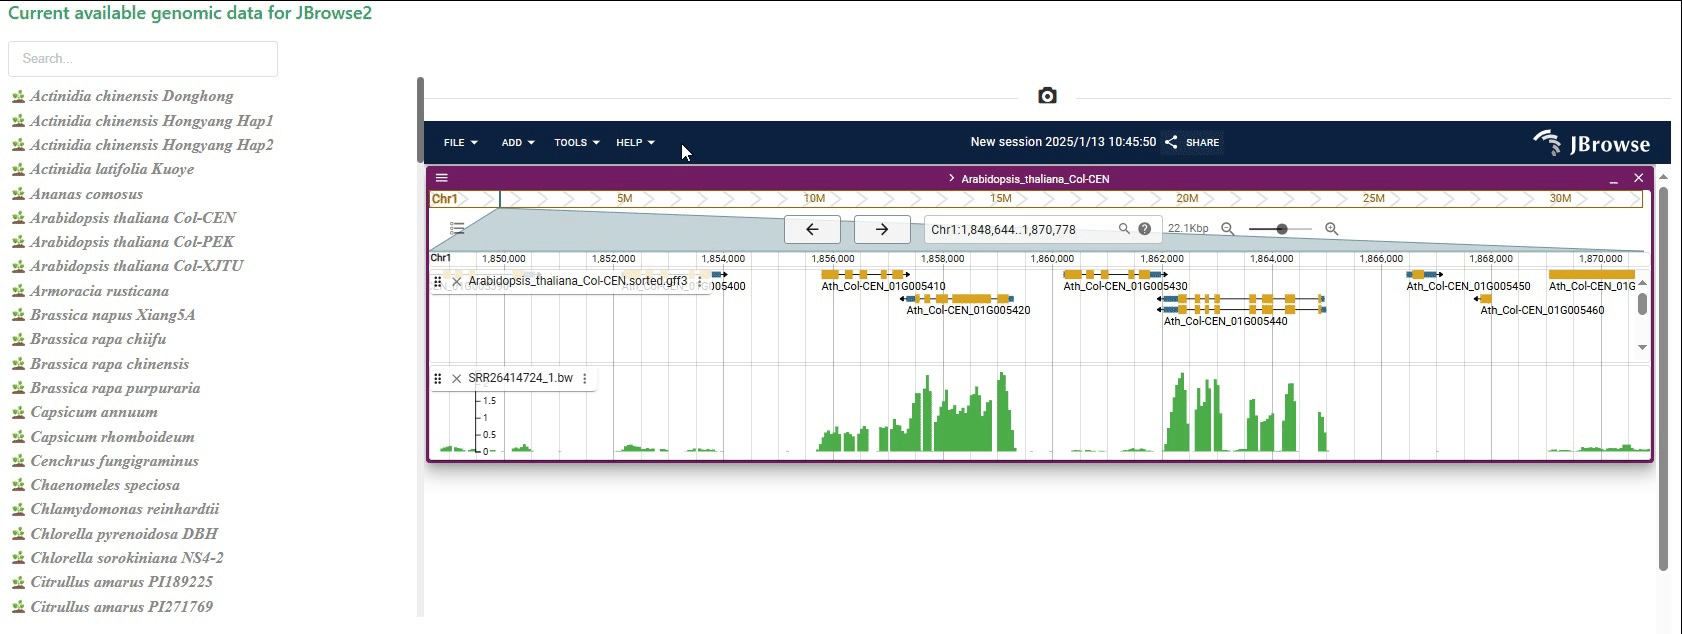Click the zoom level slider
Screen dimensions: 1682x634
coord(1280,229)
